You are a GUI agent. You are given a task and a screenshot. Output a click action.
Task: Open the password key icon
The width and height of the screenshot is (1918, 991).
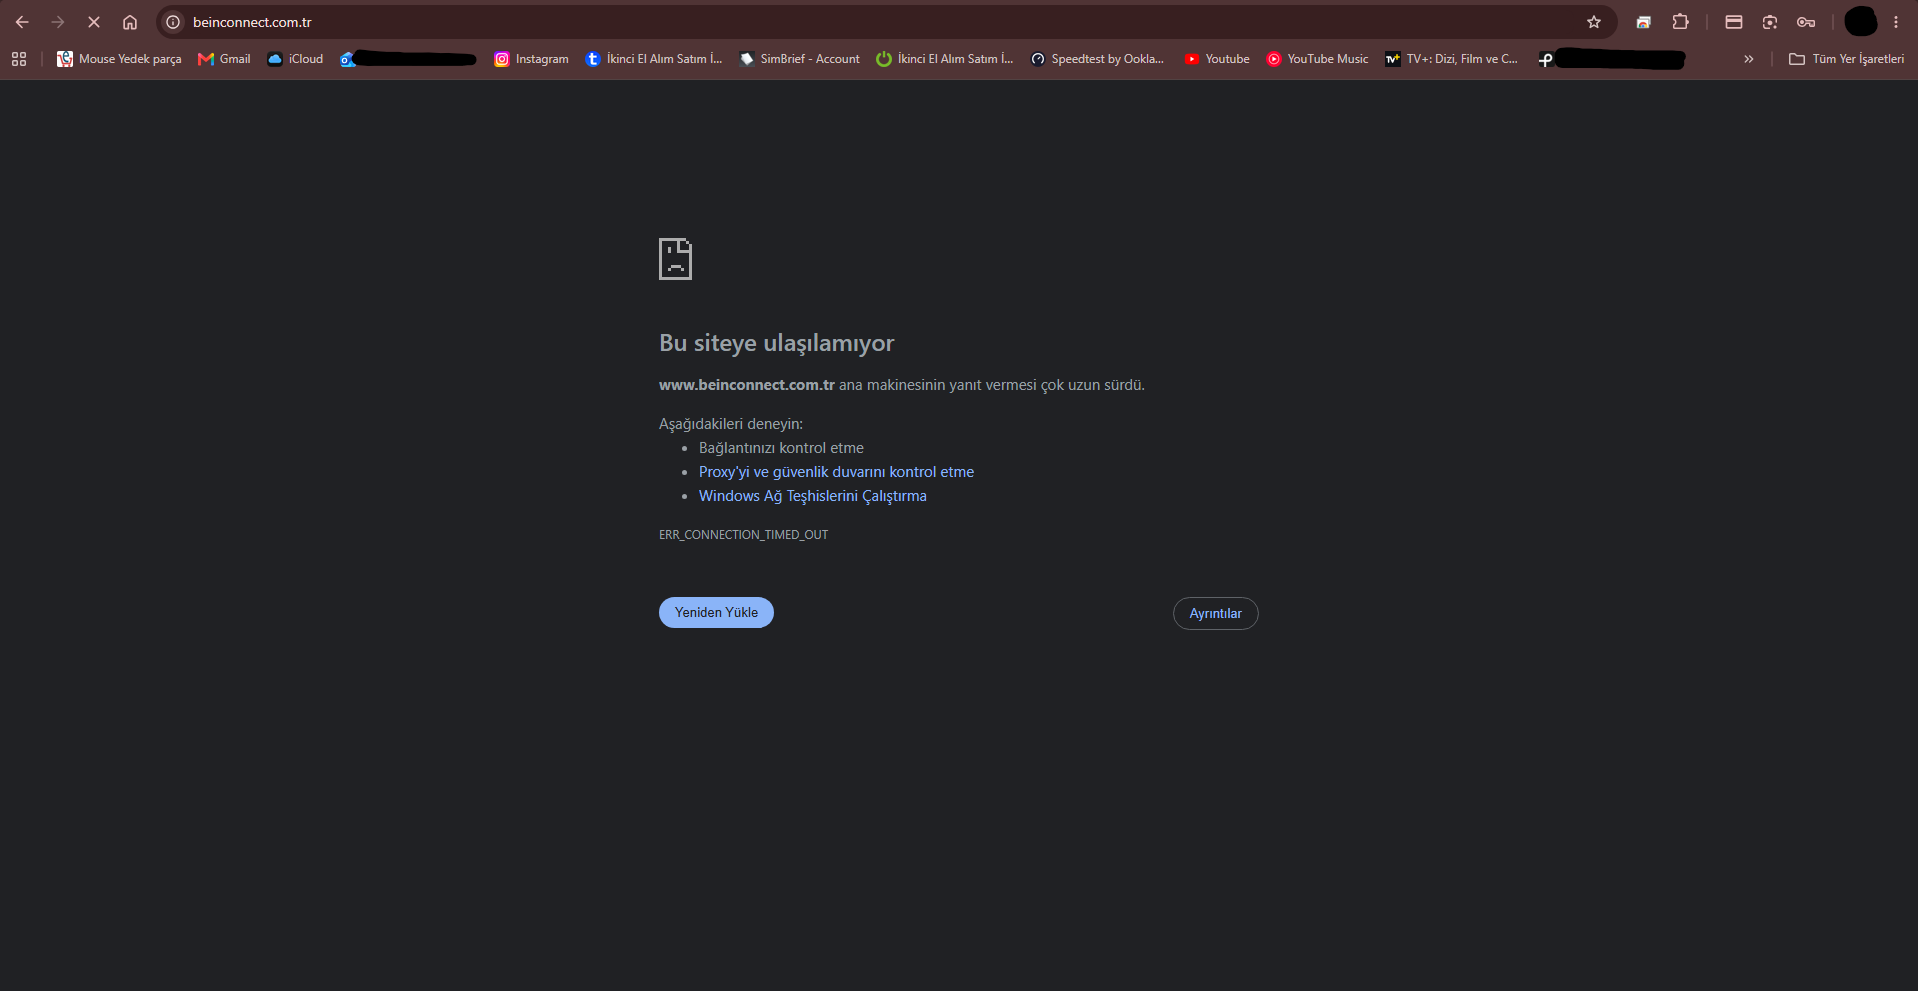point(1806,22)
